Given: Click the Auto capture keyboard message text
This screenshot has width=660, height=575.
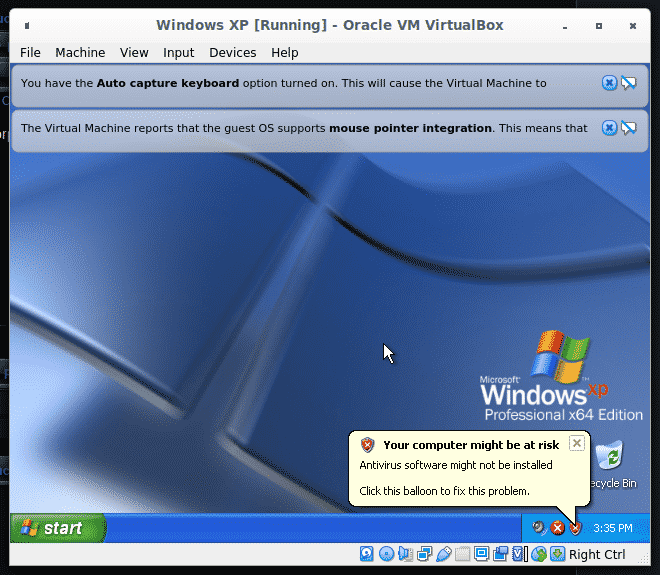Looking at the screenshot, I should (x=284, y=83).
